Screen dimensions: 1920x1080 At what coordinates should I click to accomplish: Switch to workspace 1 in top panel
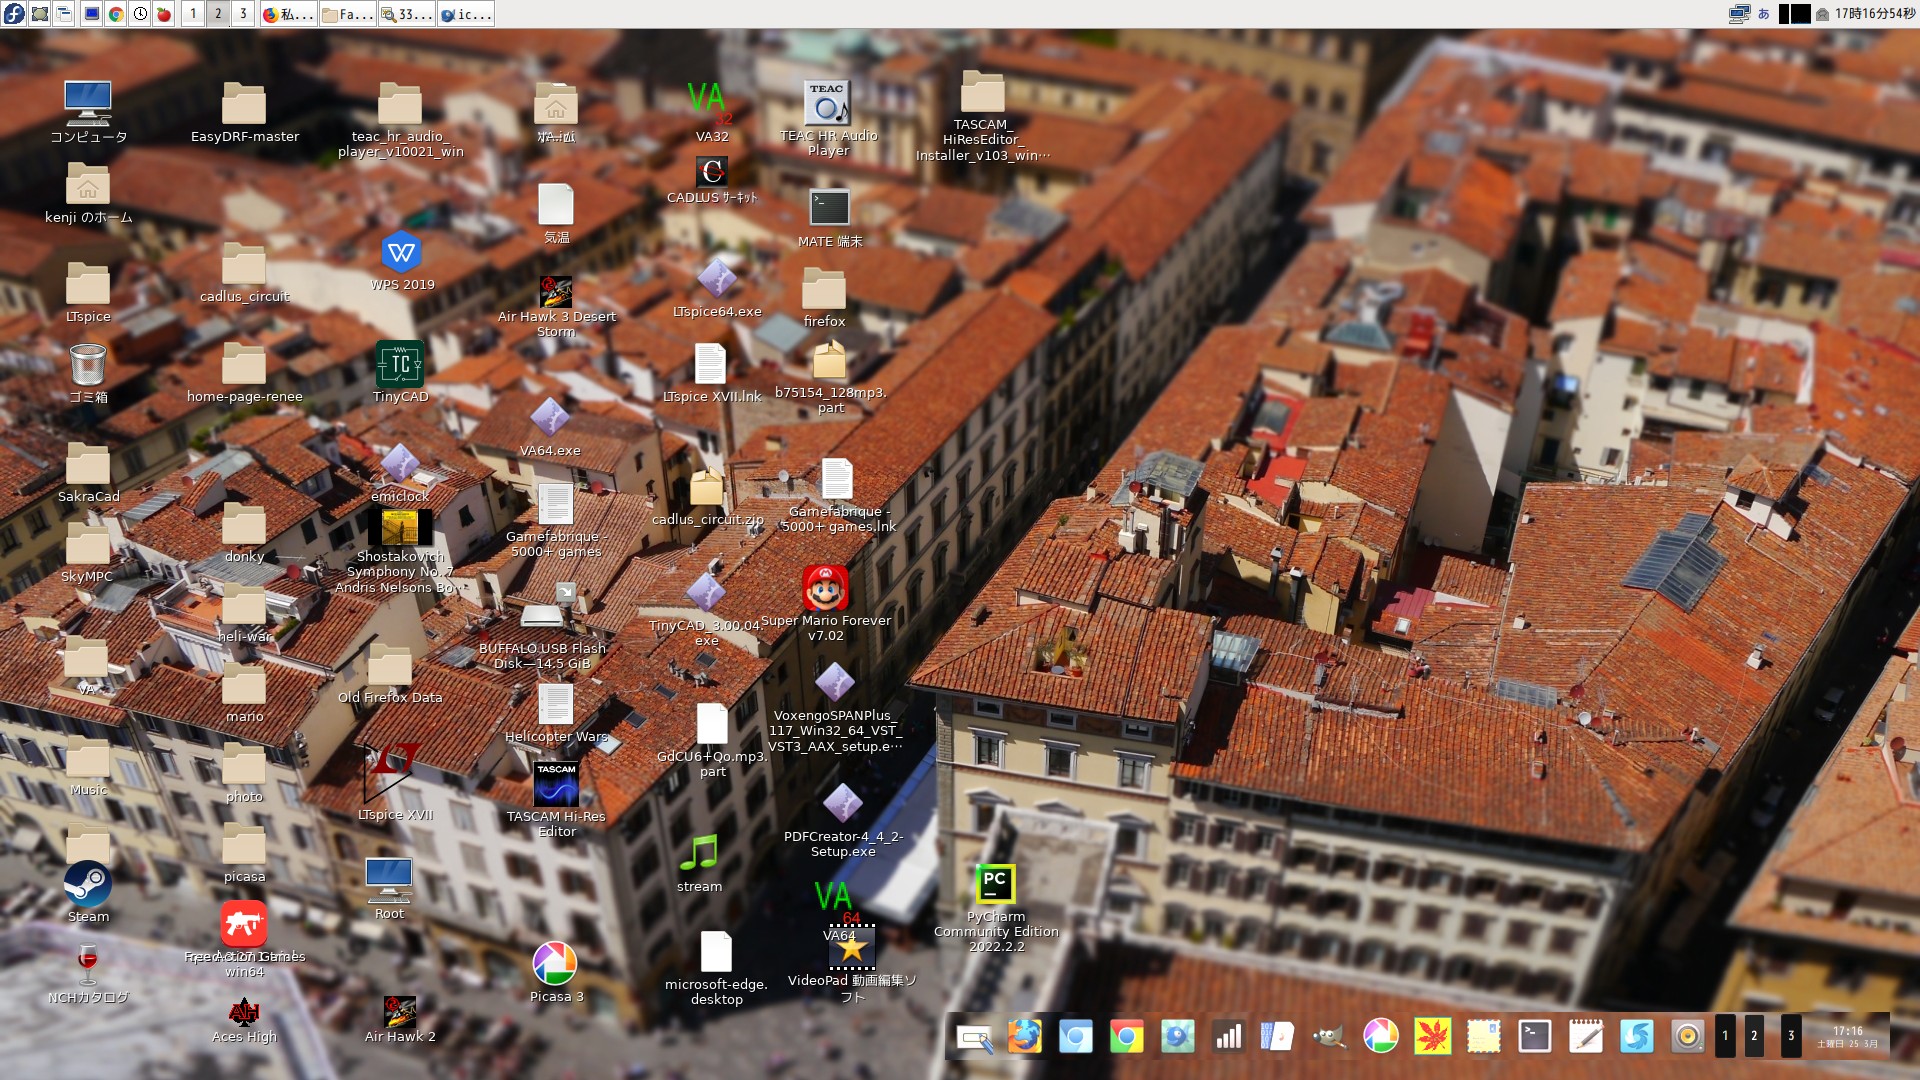tap(193, 14)
